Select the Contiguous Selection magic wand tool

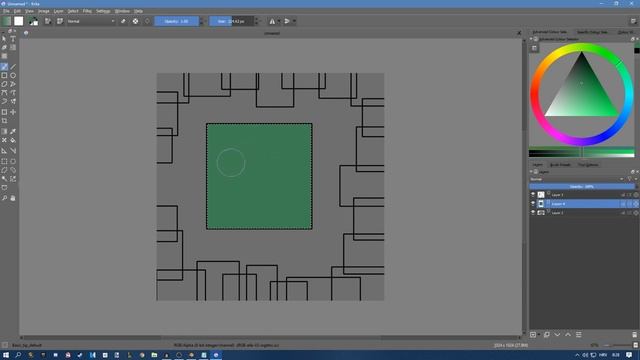pos(4,179)
